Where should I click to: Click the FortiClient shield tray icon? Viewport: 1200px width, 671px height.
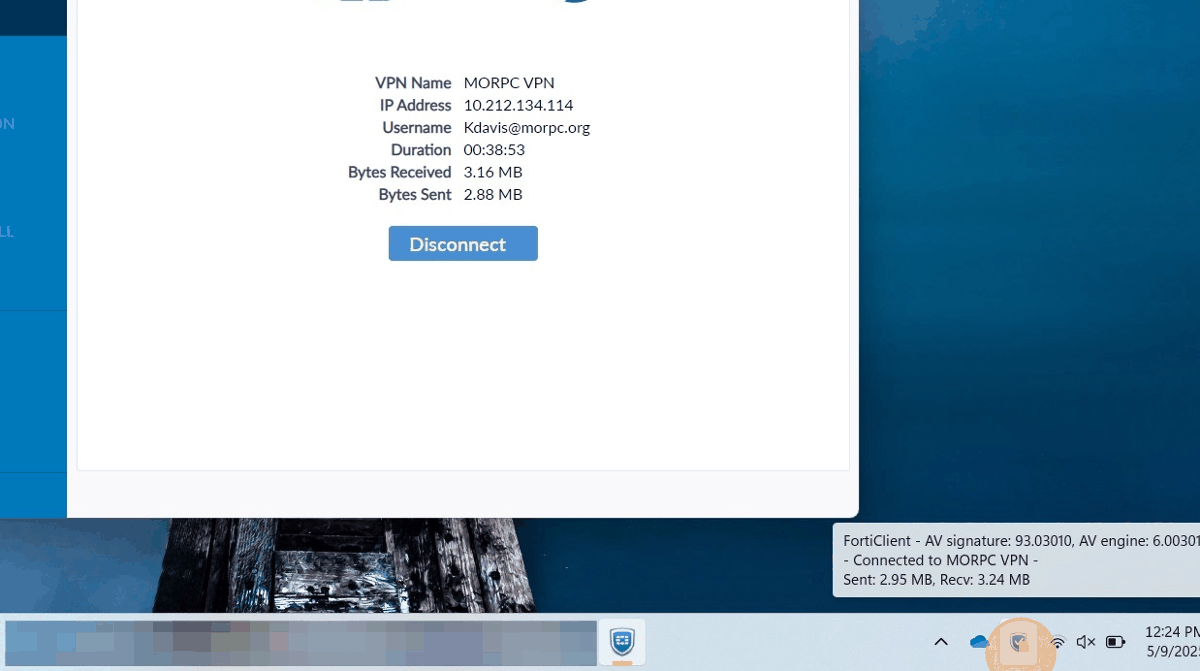tap(1019, 642)
